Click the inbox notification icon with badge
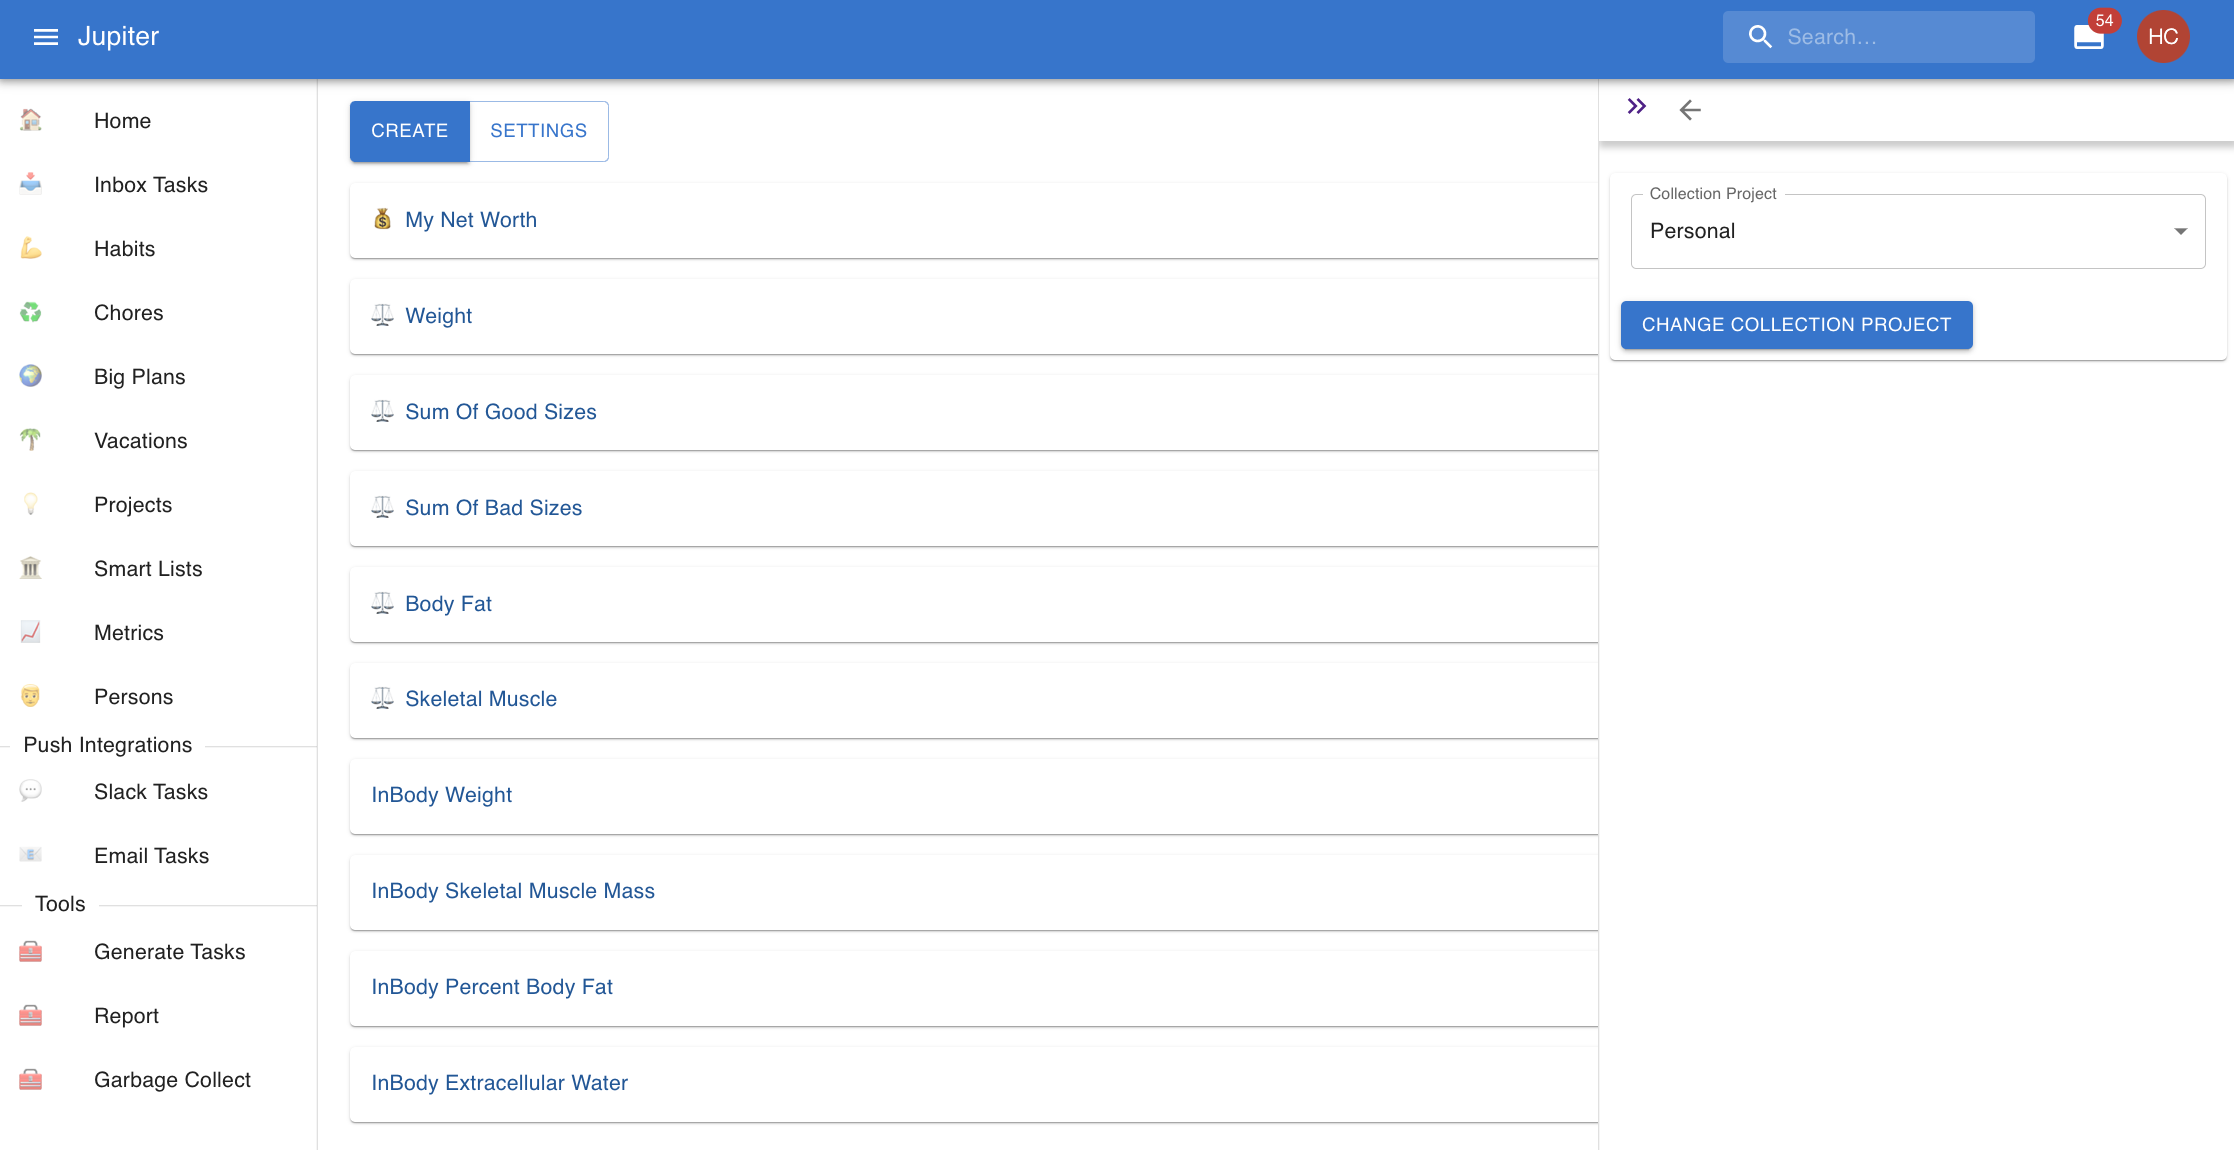The height and width of the screenshot is (1150, 2234). click(2089, 37)
